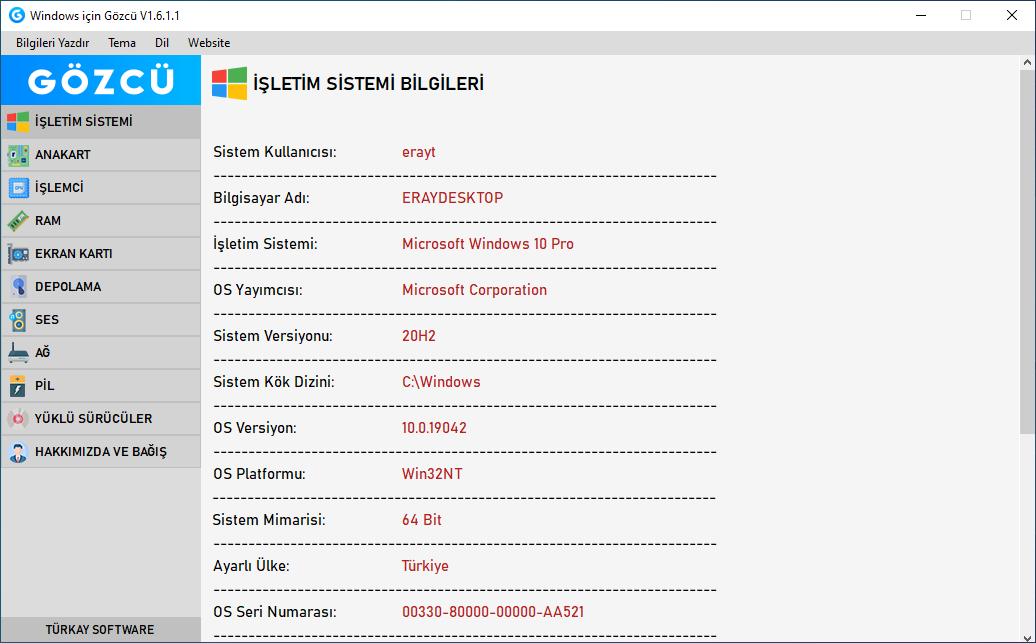
Task: Switch to the ANAKART section
Action: (100, 155)
